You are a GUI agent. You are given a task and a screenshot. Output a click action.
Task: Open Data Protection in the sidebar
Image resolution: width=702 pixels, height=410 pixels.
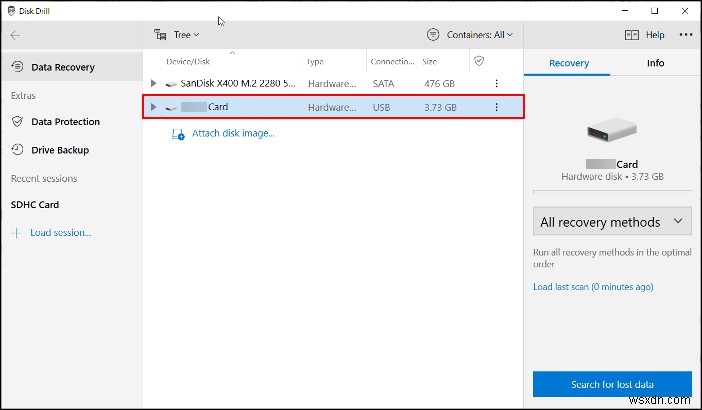[x=65, y=122]
